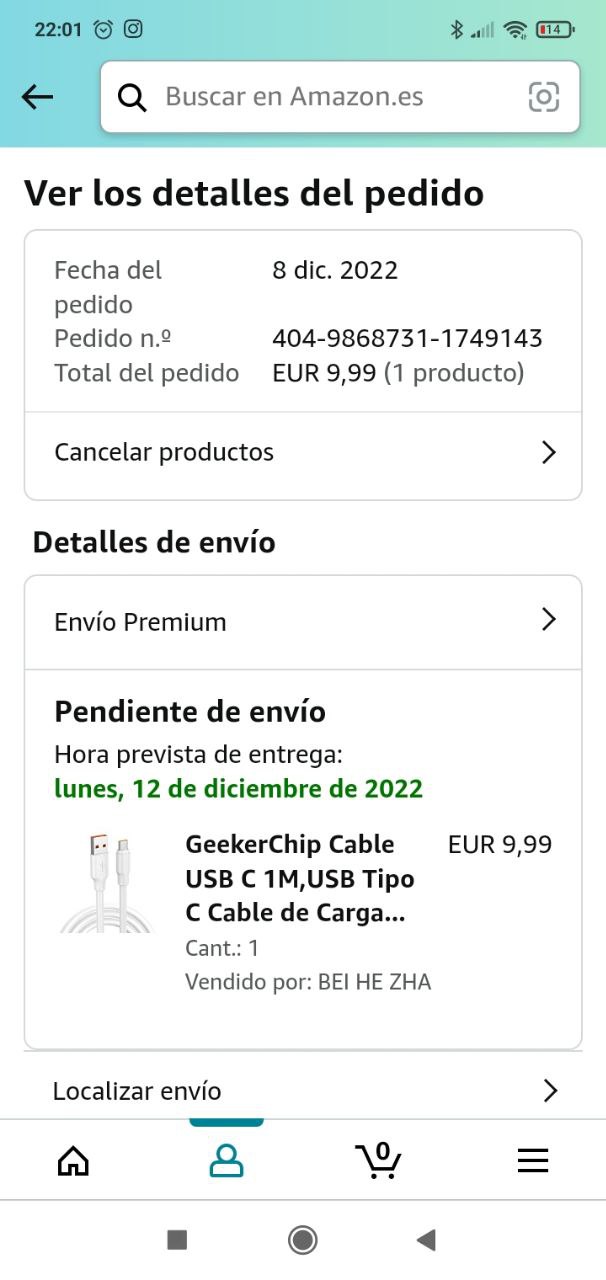The width and height of the screenshot is (606, 1280).
Task: Go to the Home tab icon
Action: click(73, 1160)
